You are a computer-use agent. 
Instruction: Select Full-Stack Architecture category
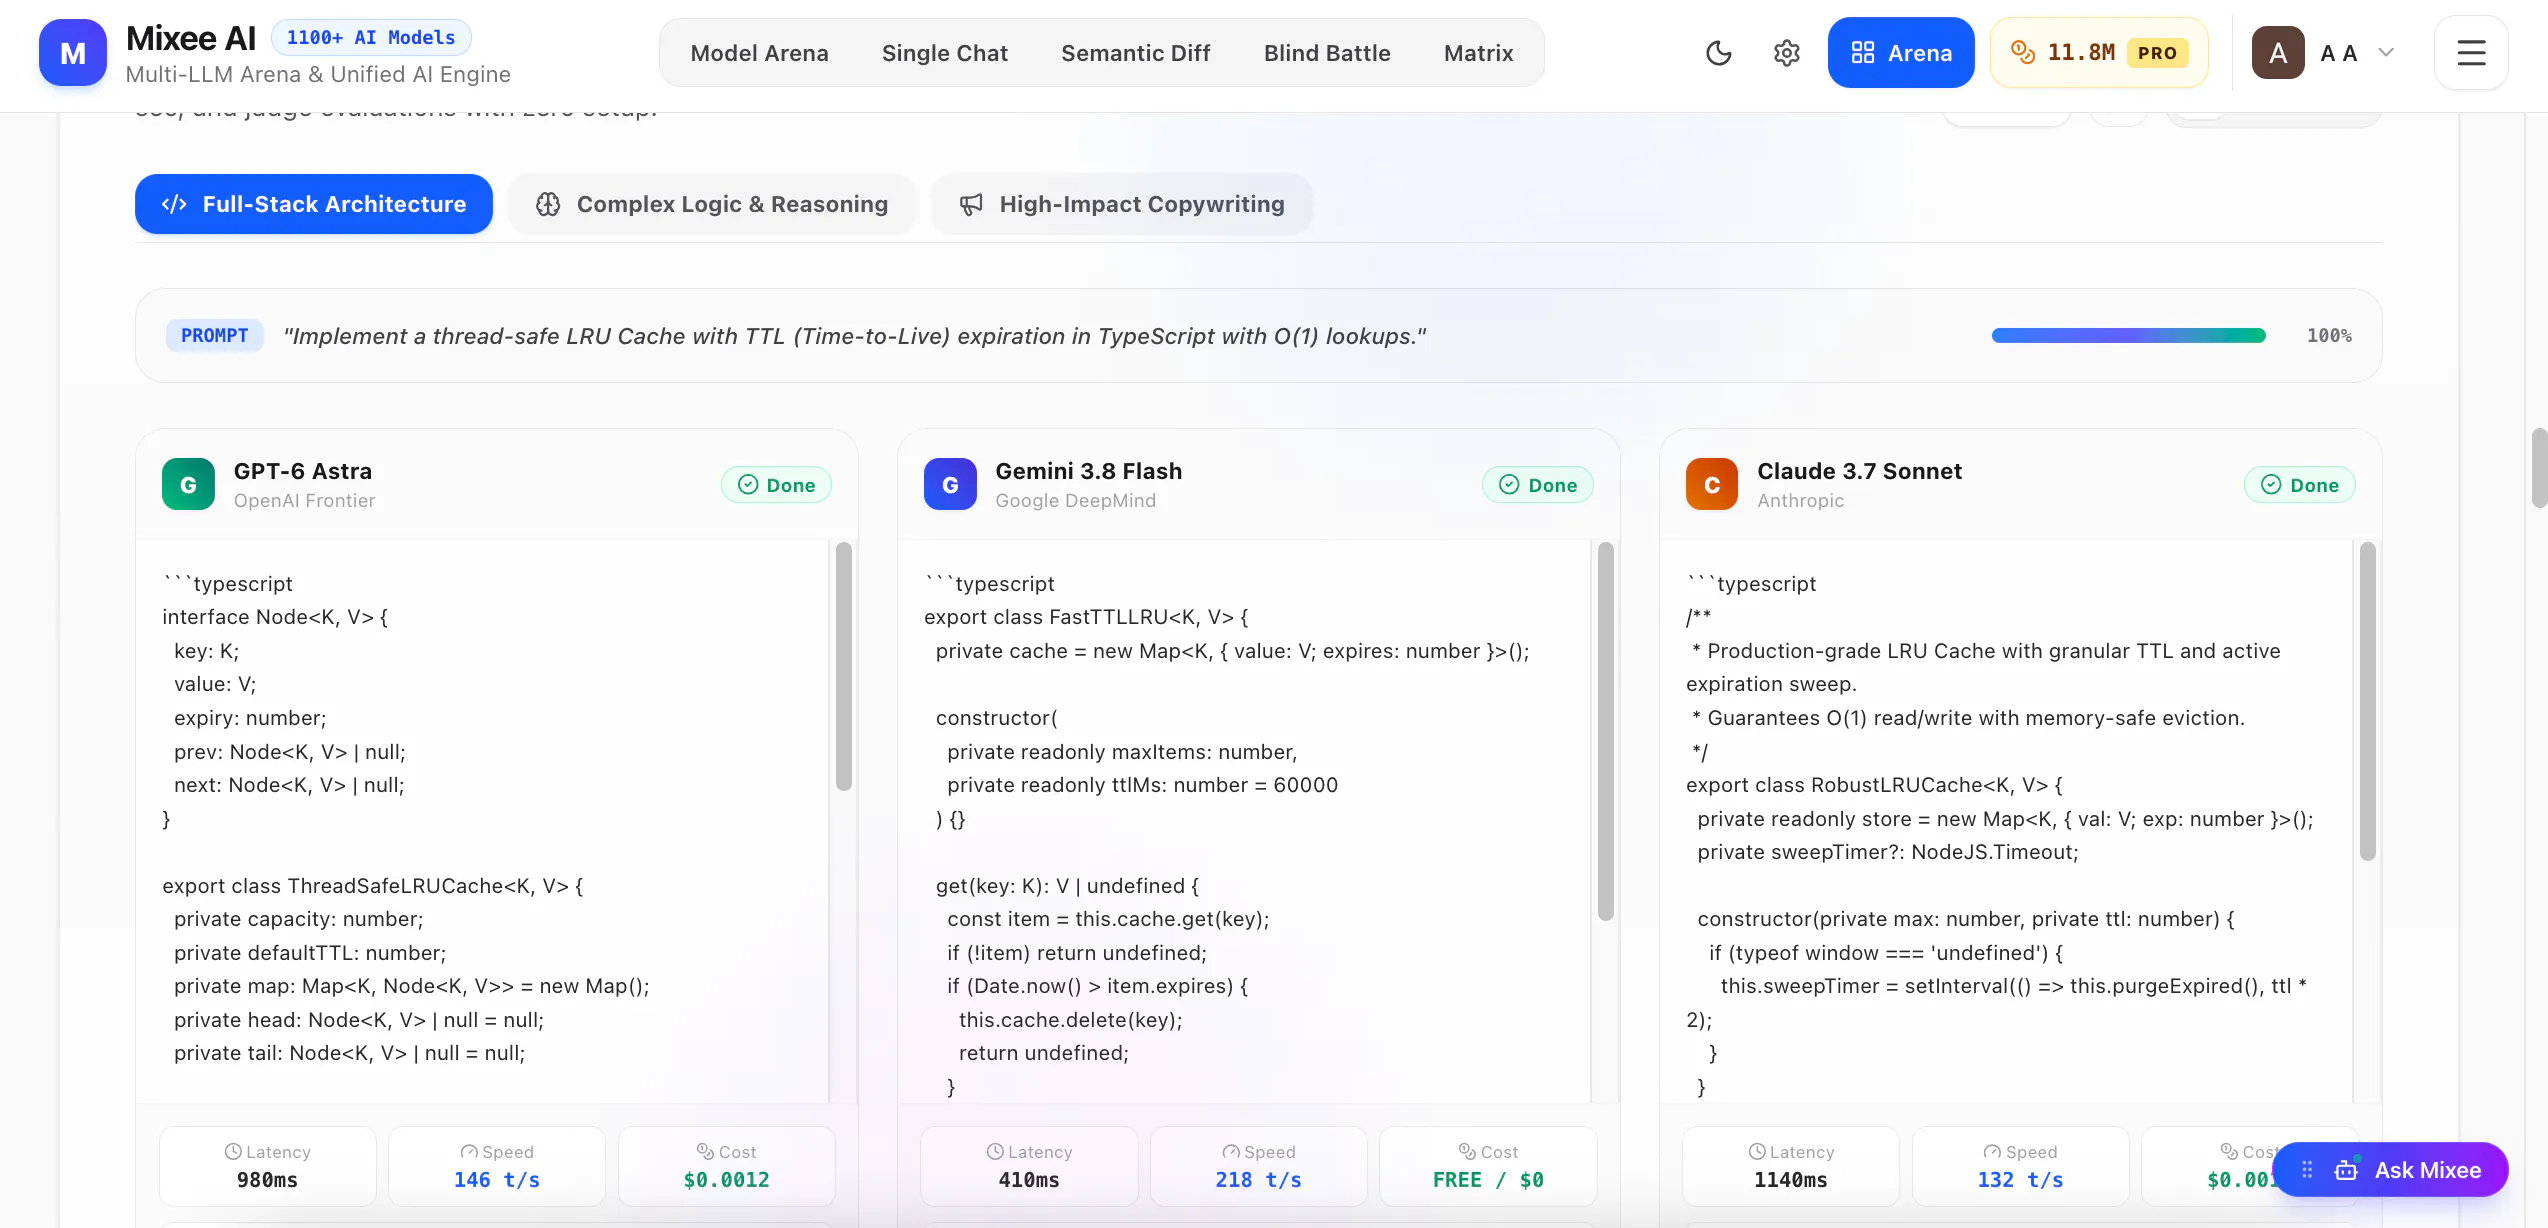(x=314, y=204)
